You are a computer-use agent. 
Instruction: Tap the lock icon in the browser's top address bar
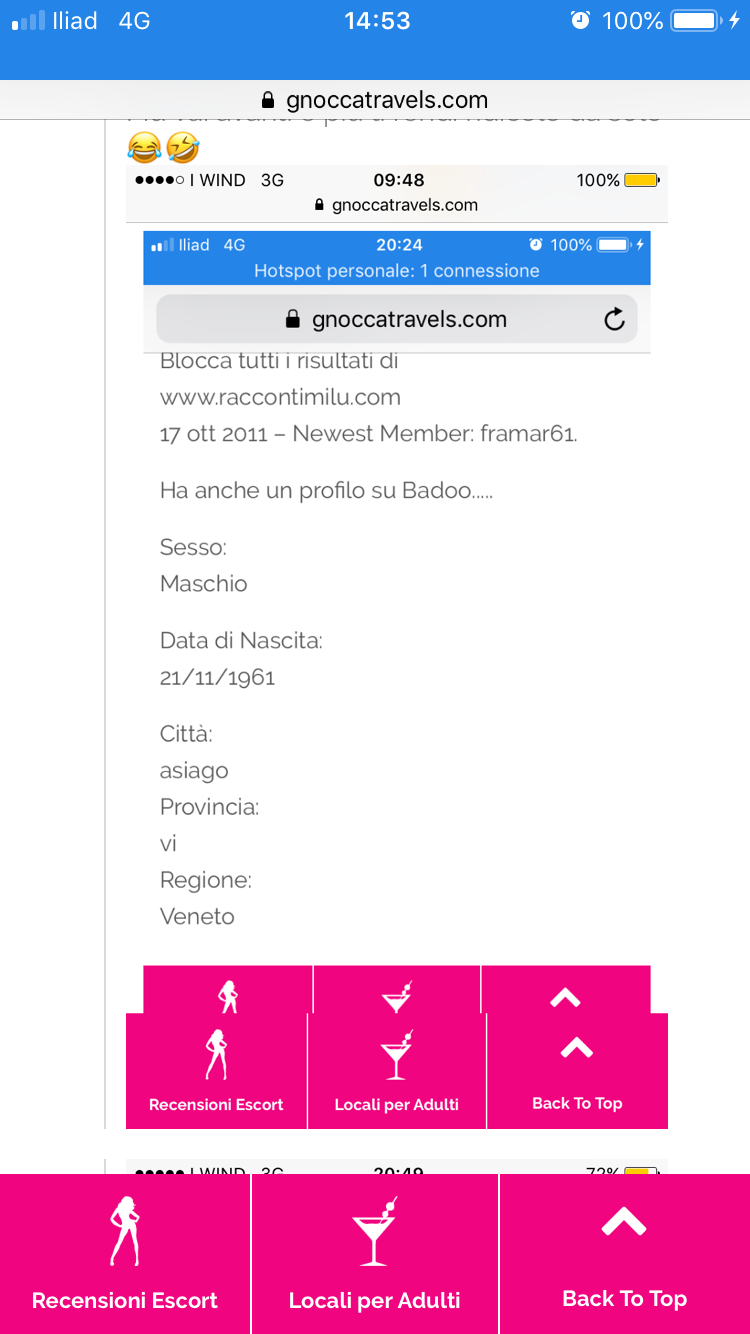click(x=267, y=100)
